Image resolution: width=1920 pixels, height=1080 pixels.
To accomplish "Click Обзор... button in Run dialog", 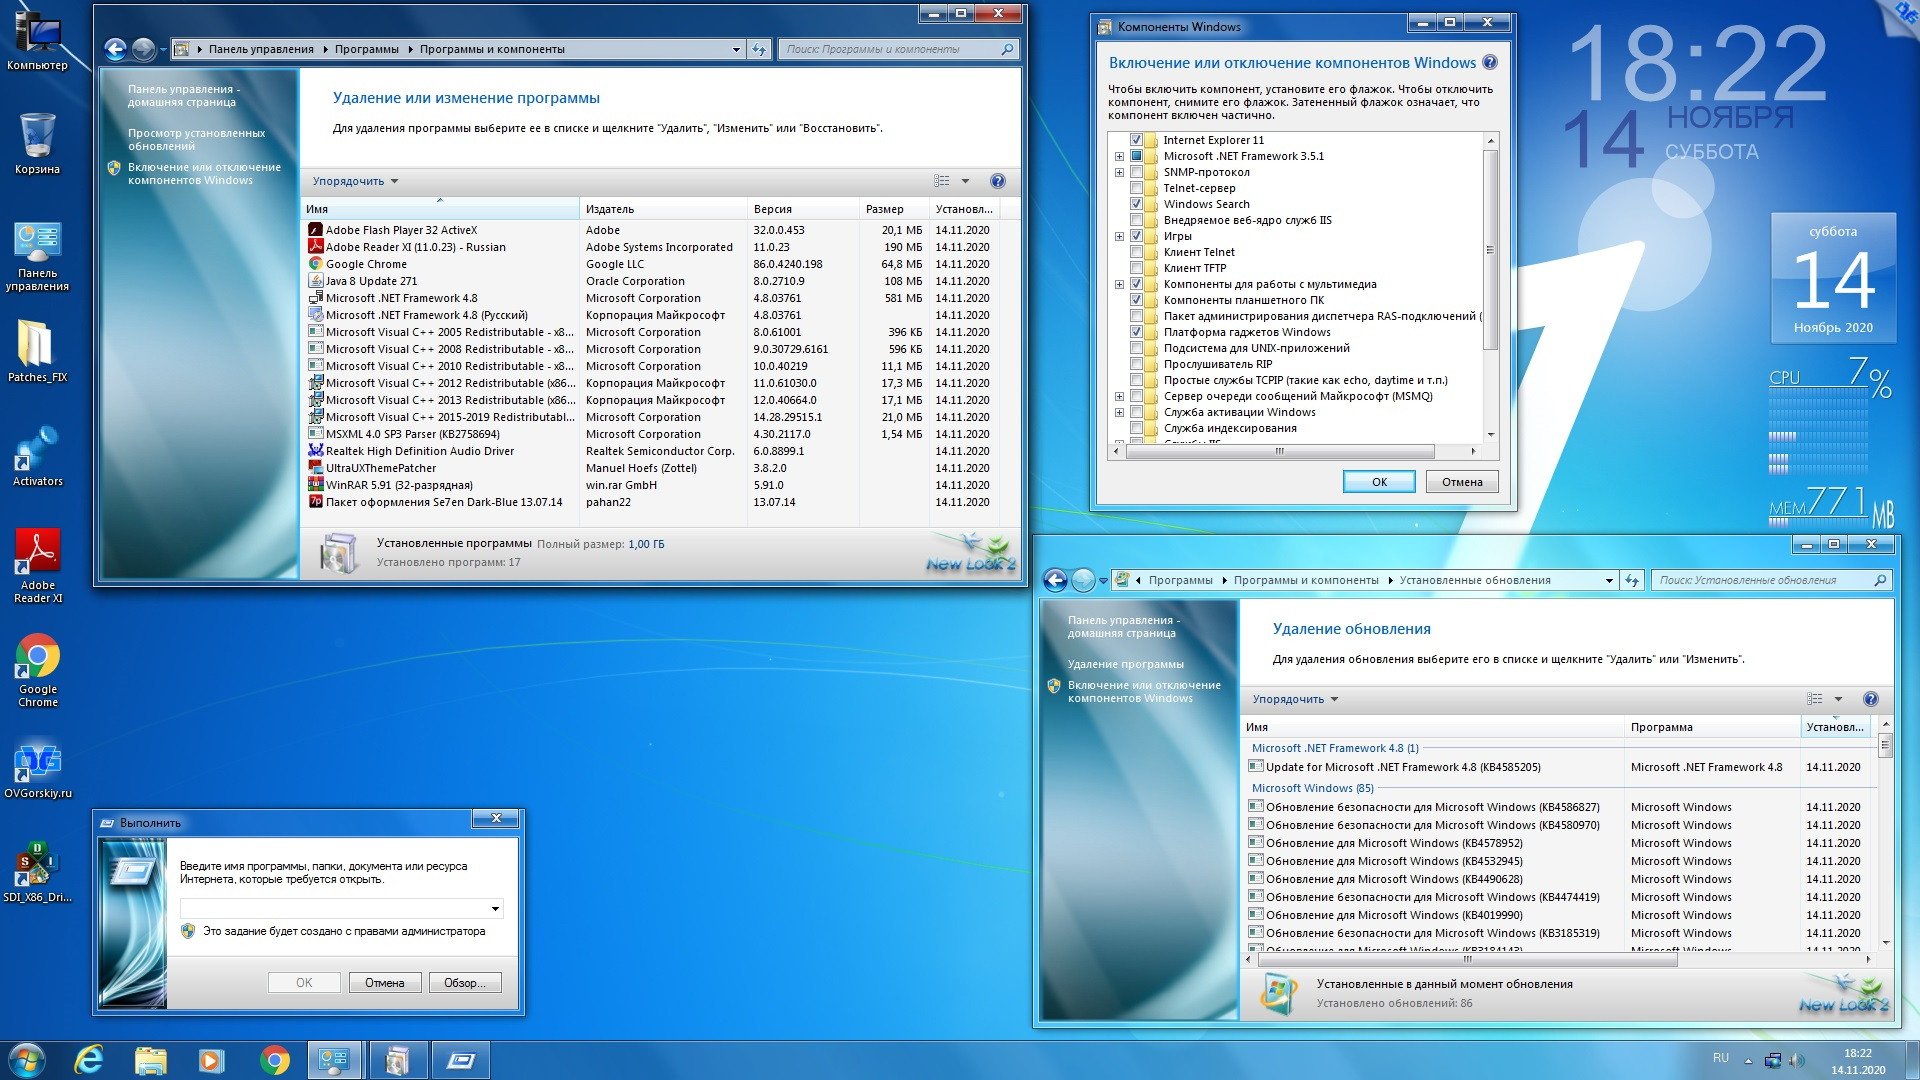I will (x=465, y=983).
